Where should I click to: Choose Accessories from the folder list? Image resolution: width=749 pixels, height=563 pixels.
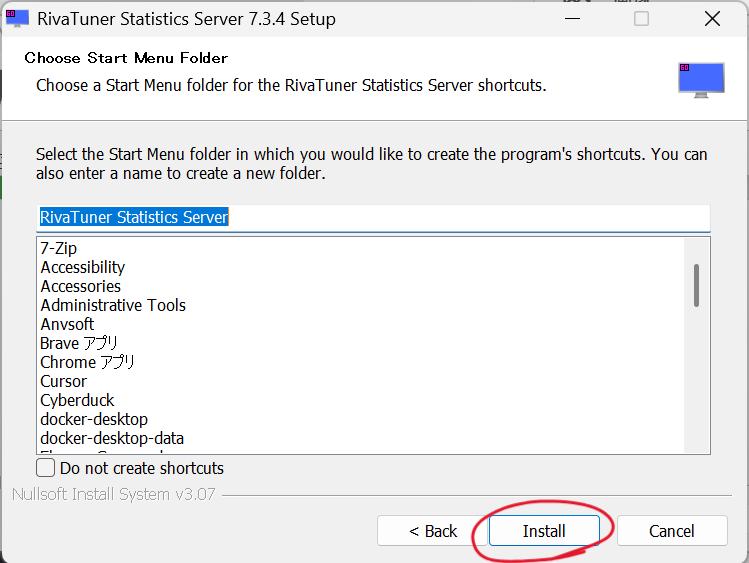(81, 286)
